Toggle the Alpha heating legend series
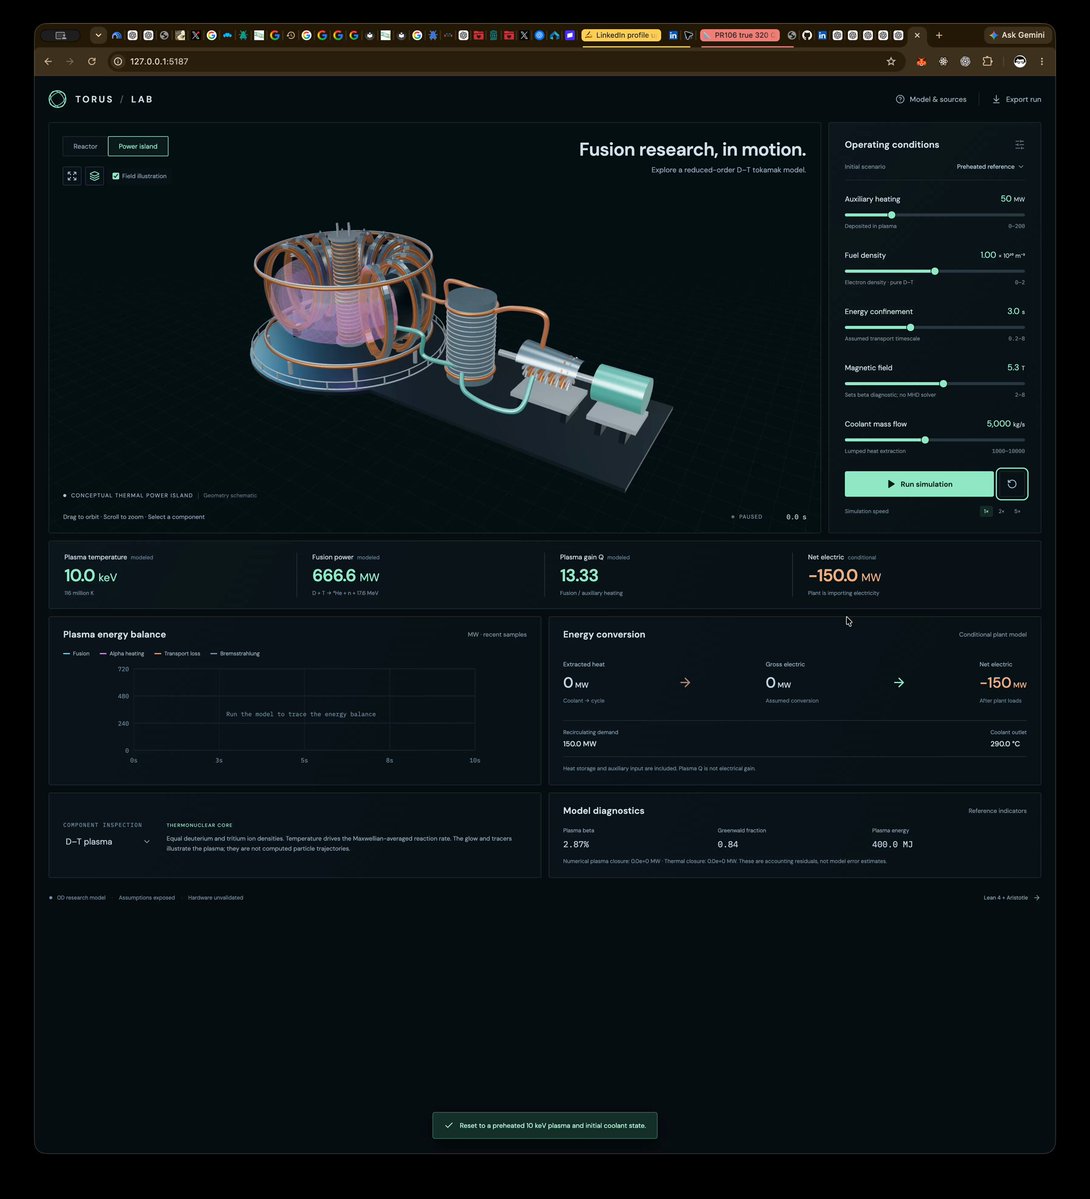The height and width of the screenshot is (1199, 1090). tap(122, 654)
